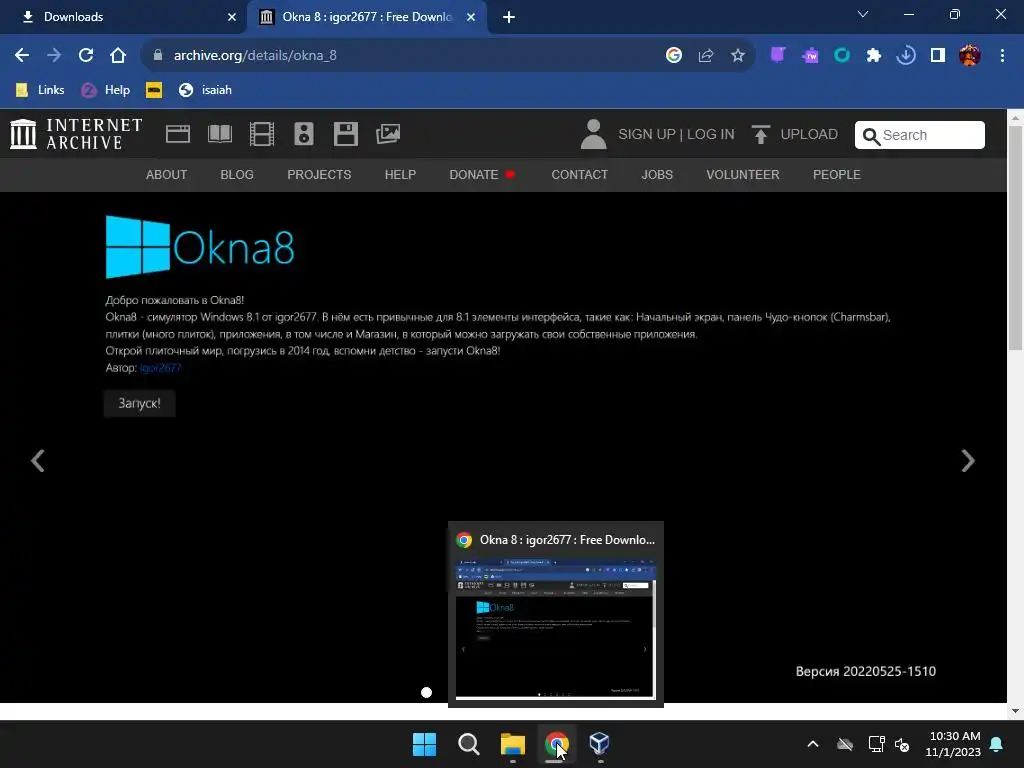The height and width of the screenshot is (768, 1024).
Task: Open the CONTACT menu item
Action: (x=579, y=175)
